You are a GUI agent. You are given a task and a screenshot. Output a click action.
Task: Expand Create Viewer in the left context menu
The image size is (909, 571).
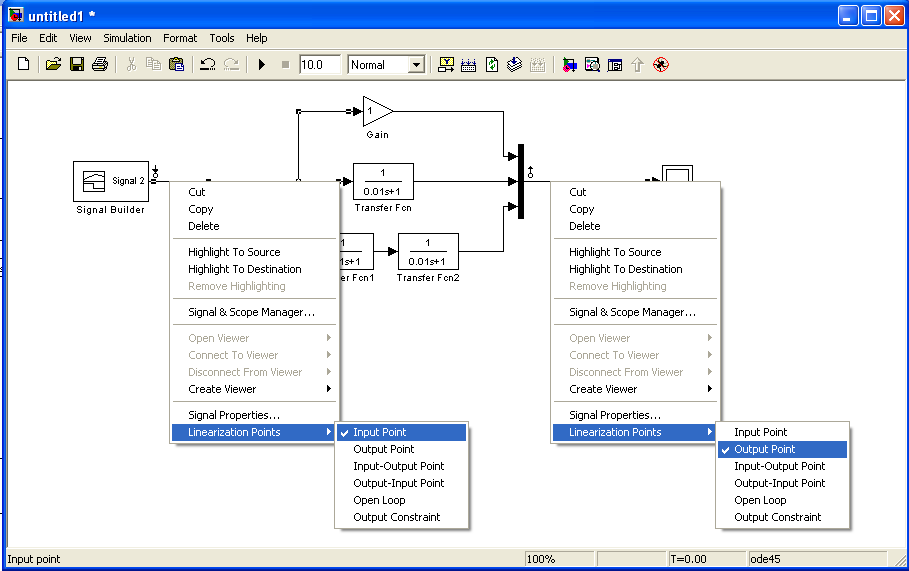(x=222, y=389)
